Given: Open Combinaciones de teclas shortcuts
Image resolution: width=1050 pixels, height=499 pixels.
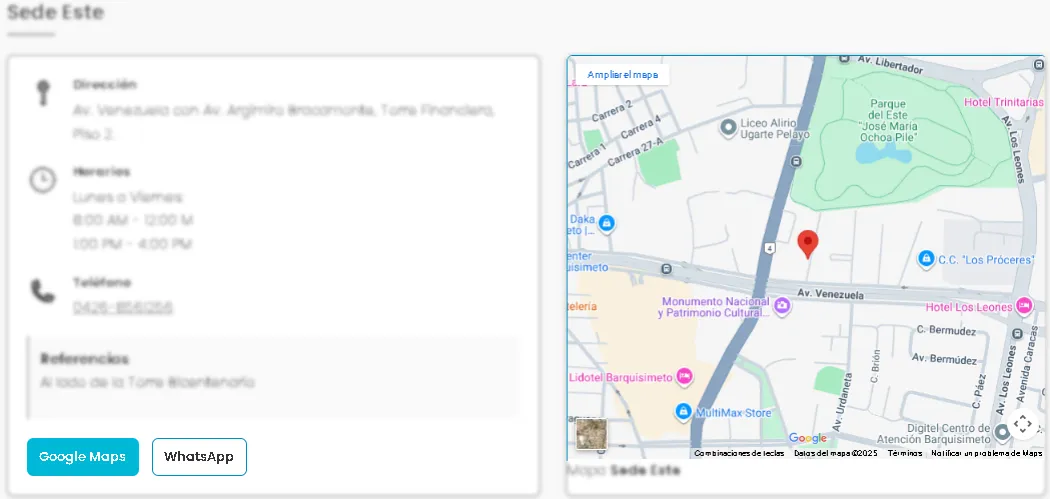Looking at the screenshot, I should click(739, 453).
